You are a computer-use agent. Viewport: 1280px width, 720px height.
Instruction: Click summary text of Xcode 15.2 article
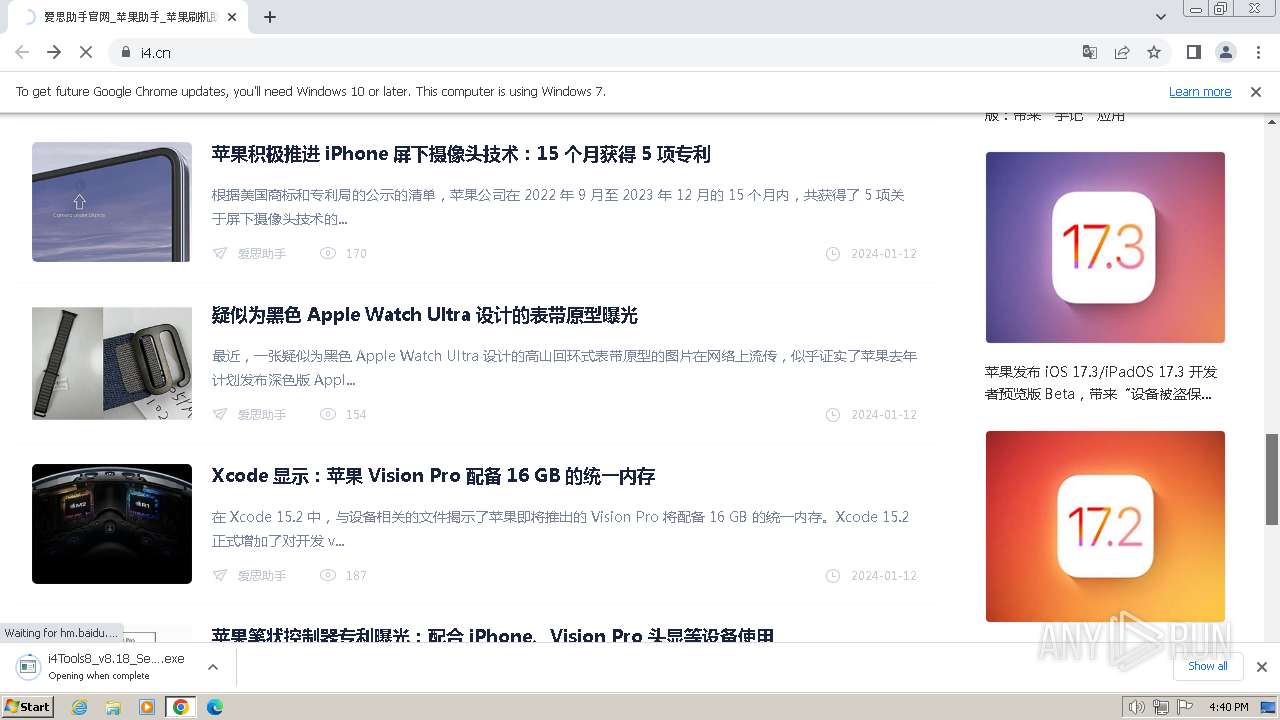(x=560, y=529)
